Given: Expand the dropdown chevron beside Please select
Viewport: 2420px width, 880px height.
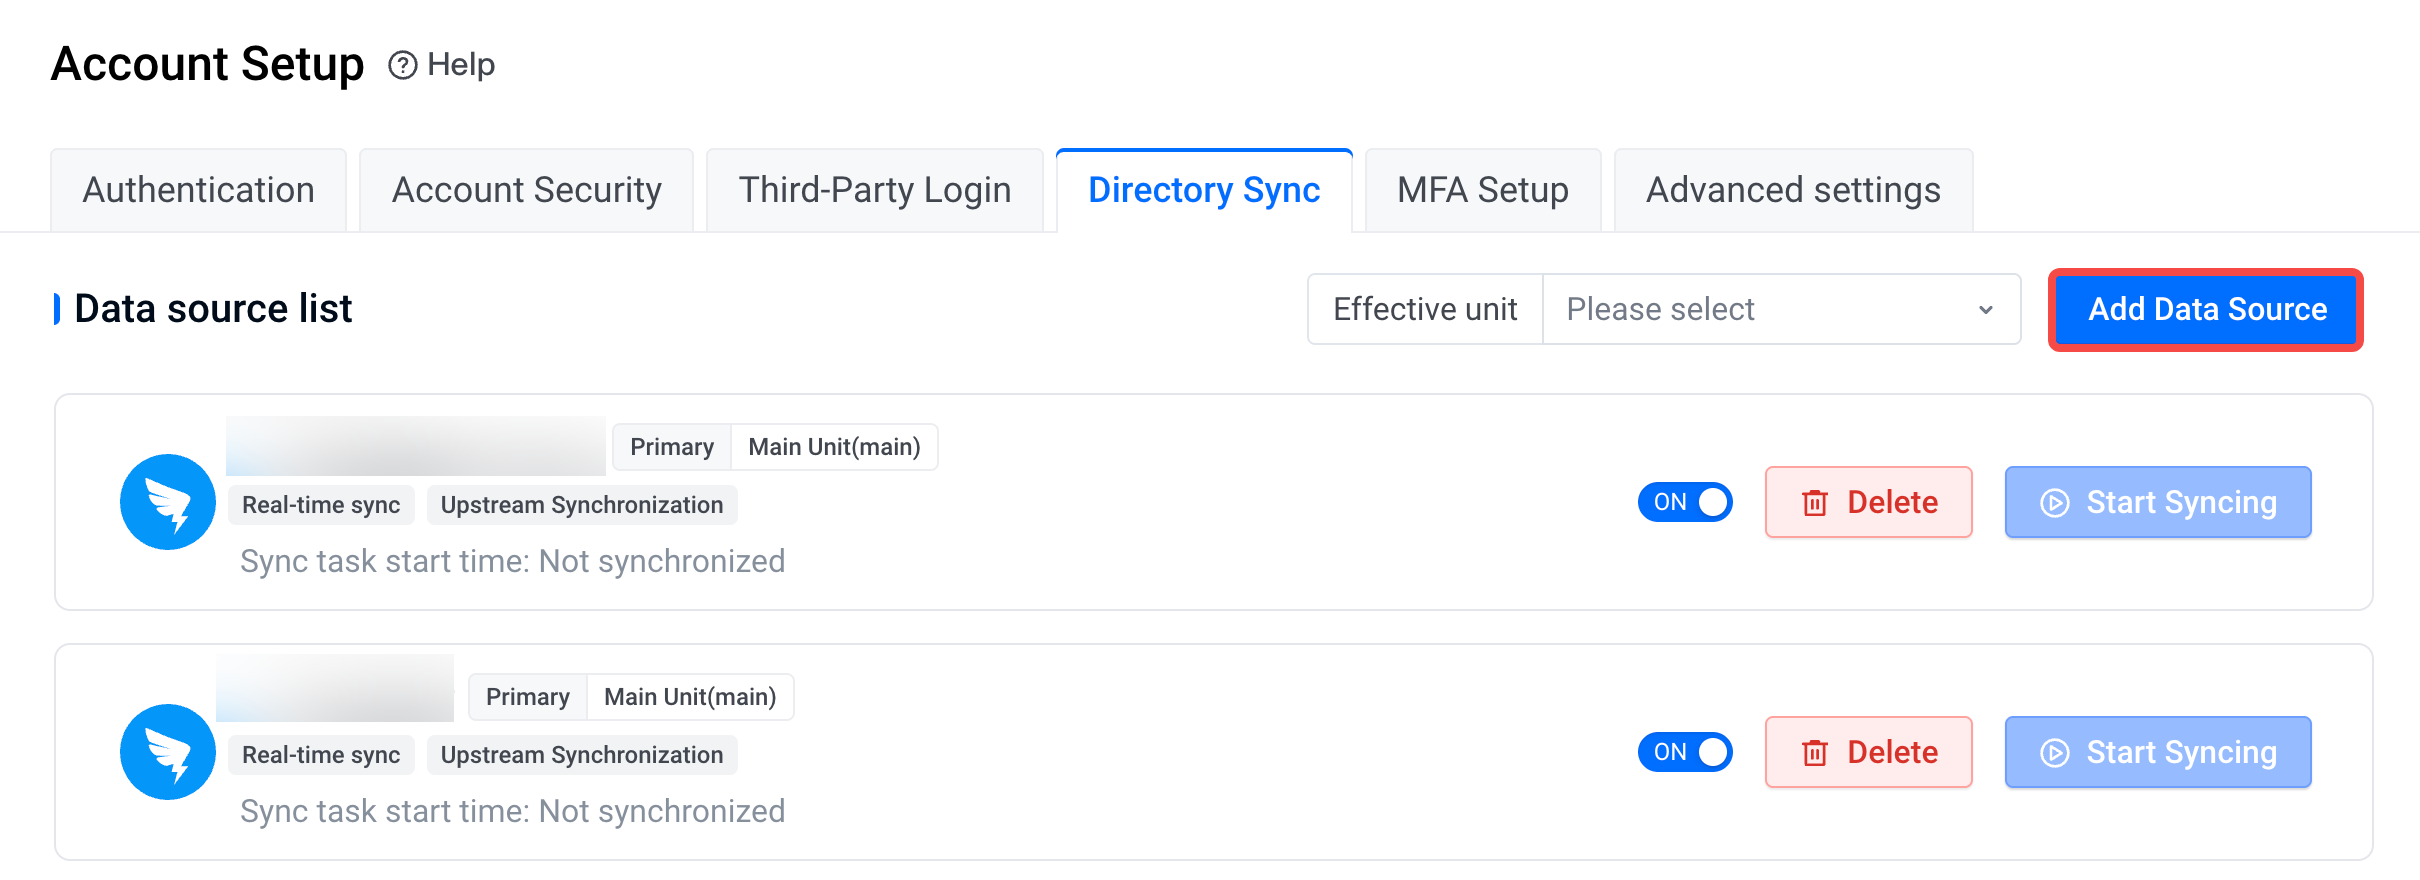Looking at the screenshot, I should (x=1986, y=310).
